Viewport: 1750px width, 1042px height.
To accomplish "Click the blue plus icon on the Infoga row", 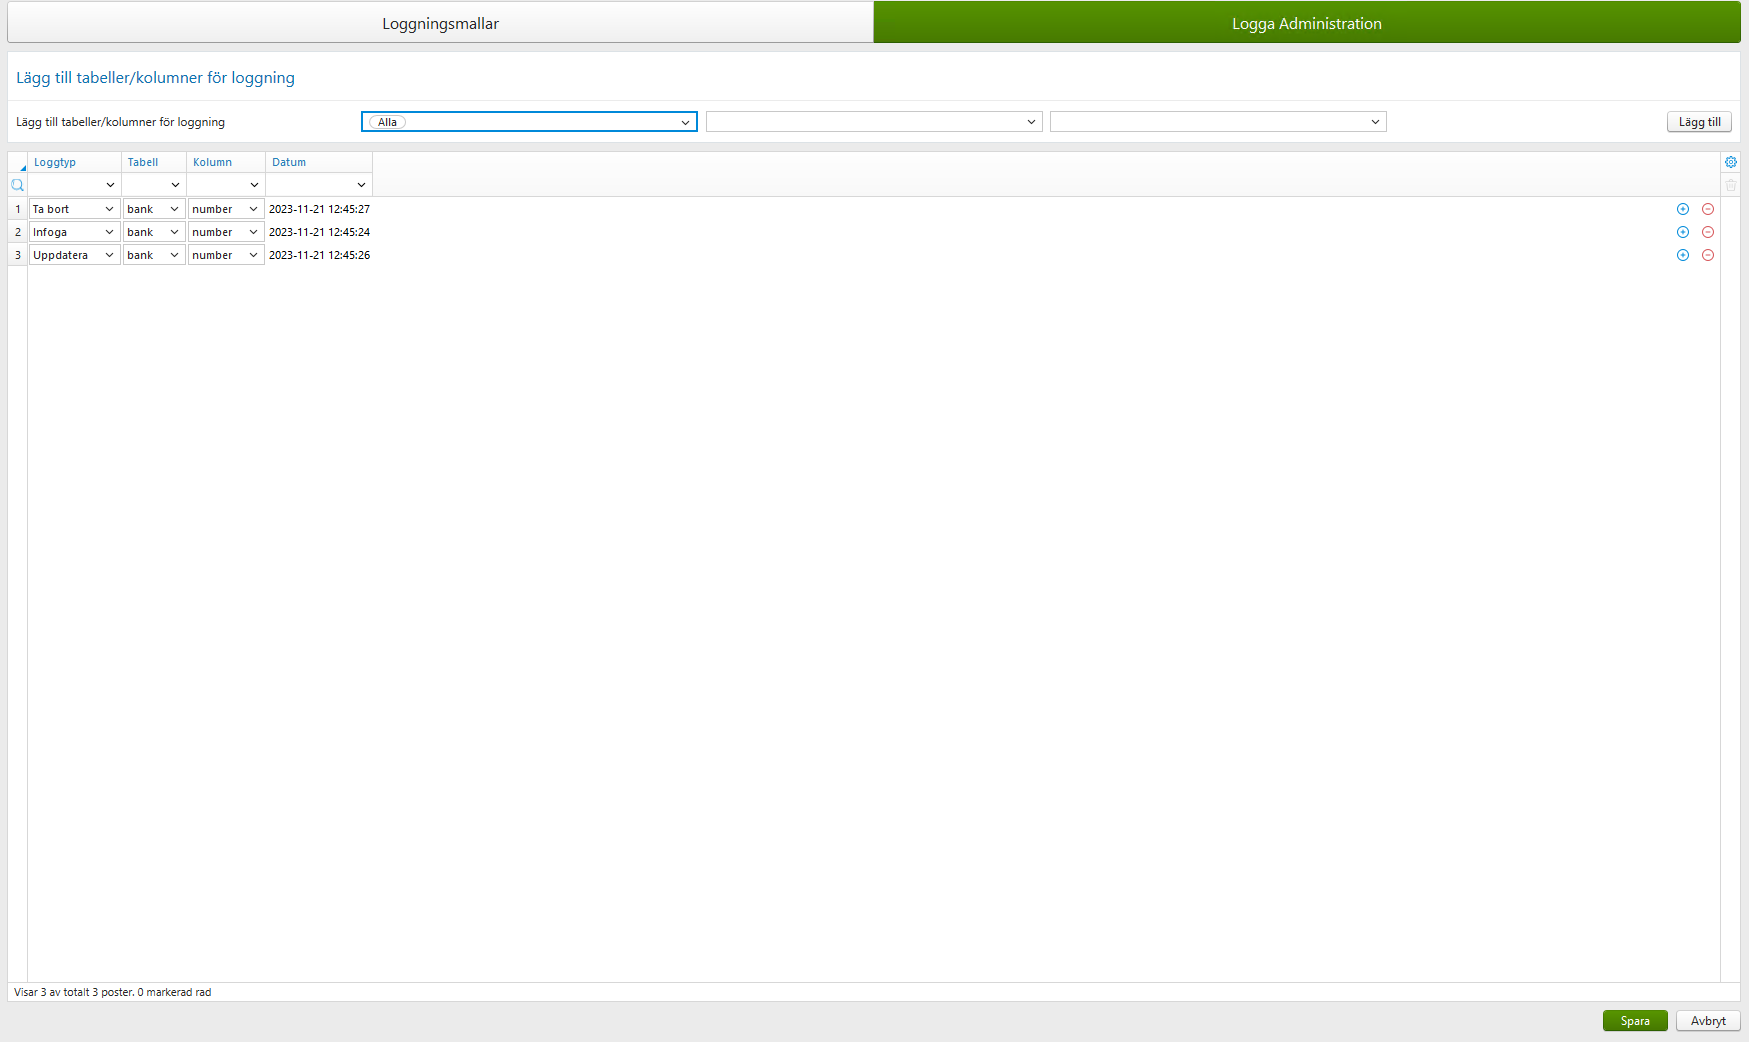I will pyautogui.click(x=1682, y=232).
